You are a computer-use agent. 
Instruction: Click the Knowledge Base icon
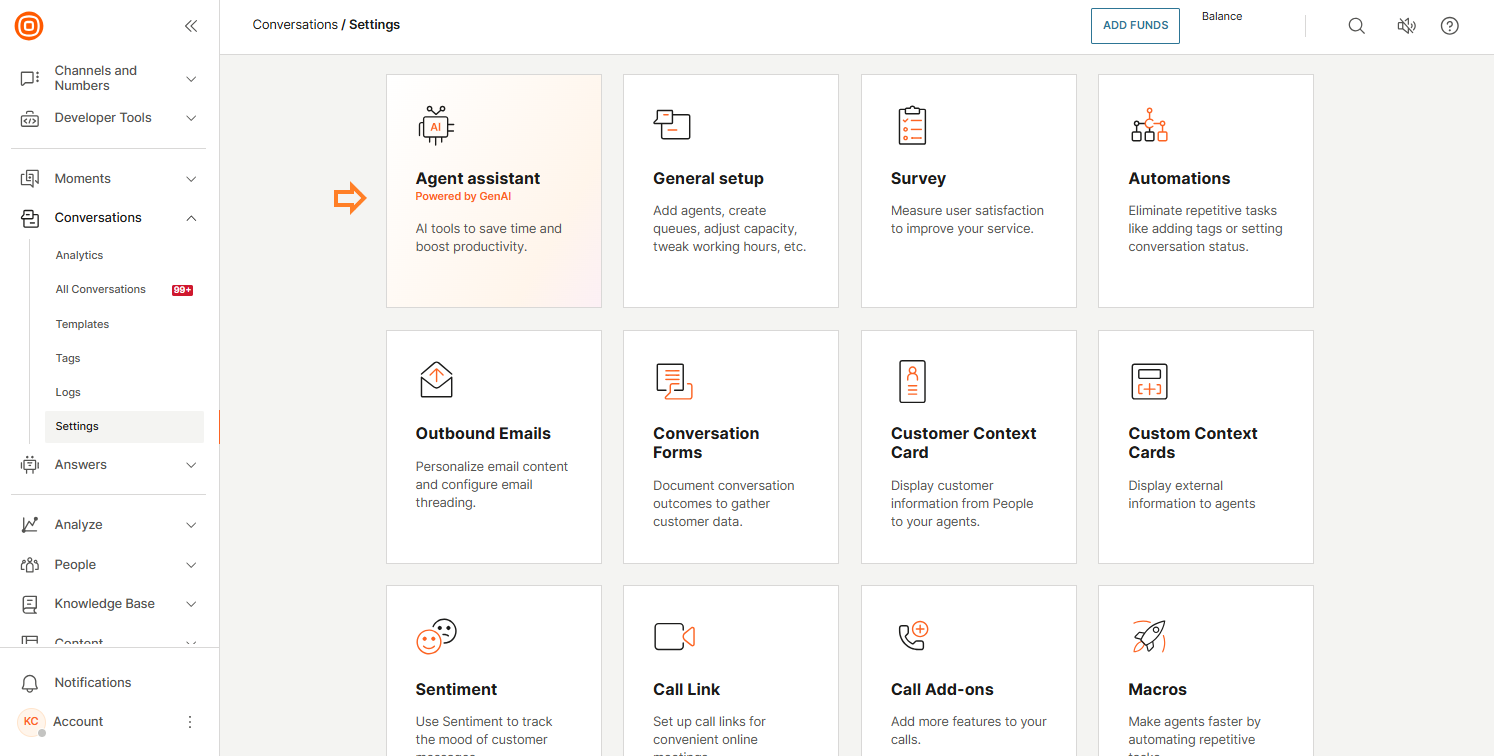30,604
